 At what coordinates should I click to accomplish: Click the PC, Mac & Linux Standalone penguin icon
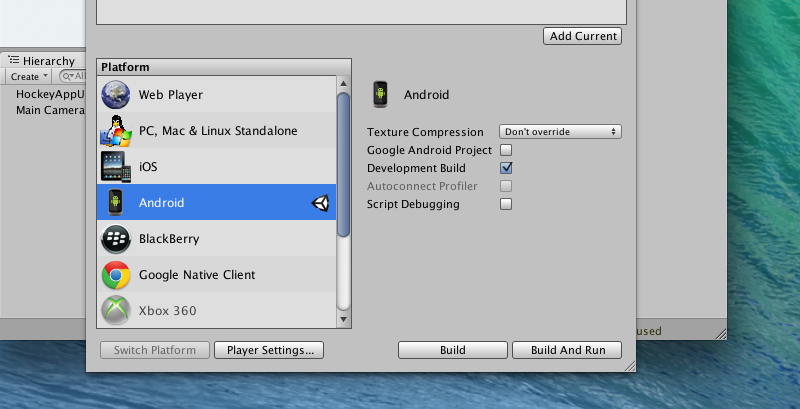click(116, 131)
